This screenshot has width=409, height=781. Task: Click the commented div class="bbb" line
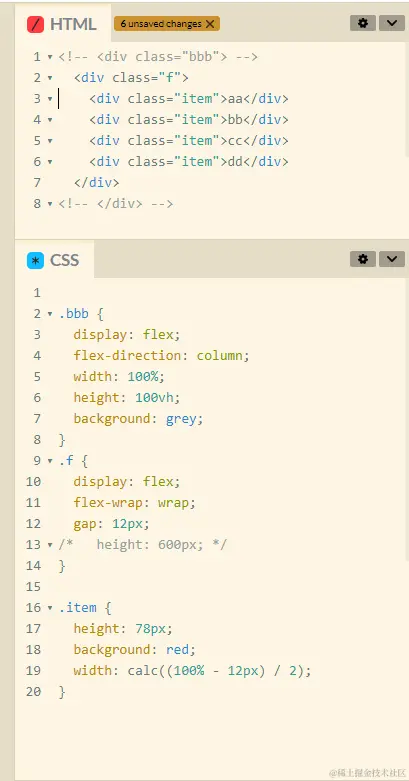158,57
